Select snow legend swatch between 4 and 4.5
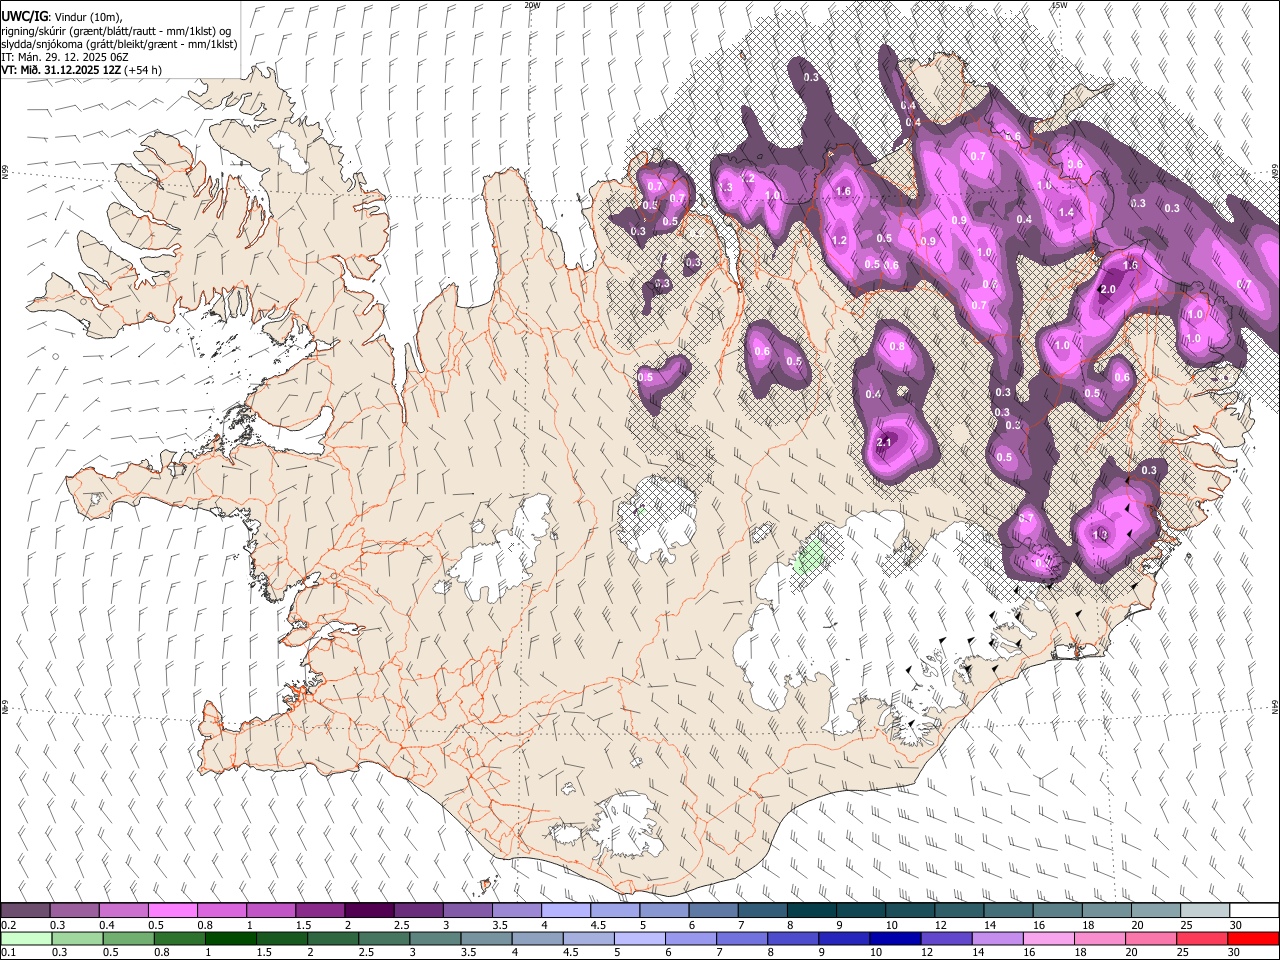This screenshot has width=1280, height=960. point(566,911)
